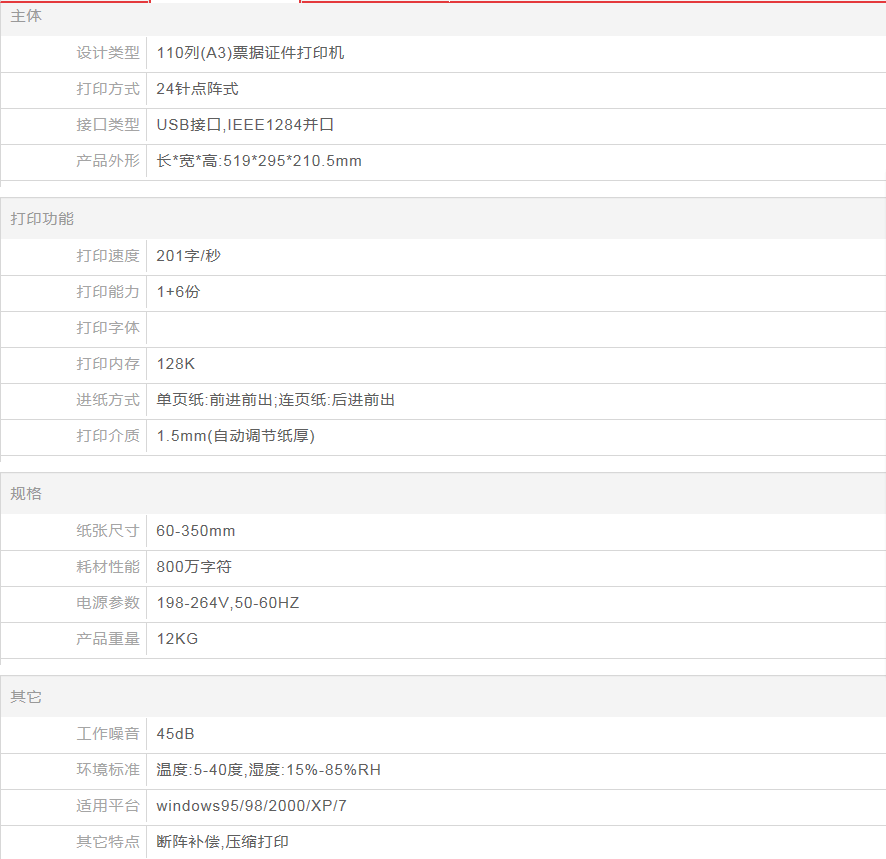This screenshot has height=859, width=886.
Task: Select the USB接口,IEEE1284并口 interface text
Action: click(245, 125)
